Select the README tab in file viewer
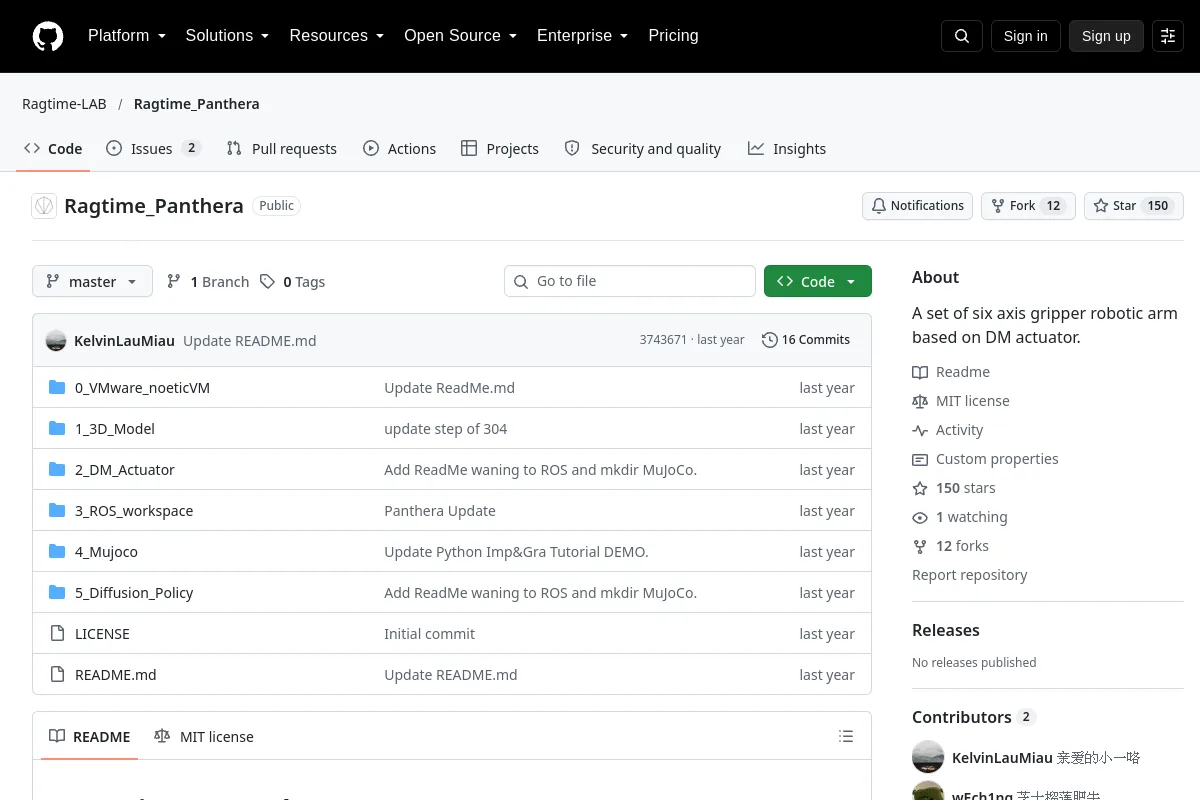The height and width of the screenshot is (800, 1200). tap(90, 737)
